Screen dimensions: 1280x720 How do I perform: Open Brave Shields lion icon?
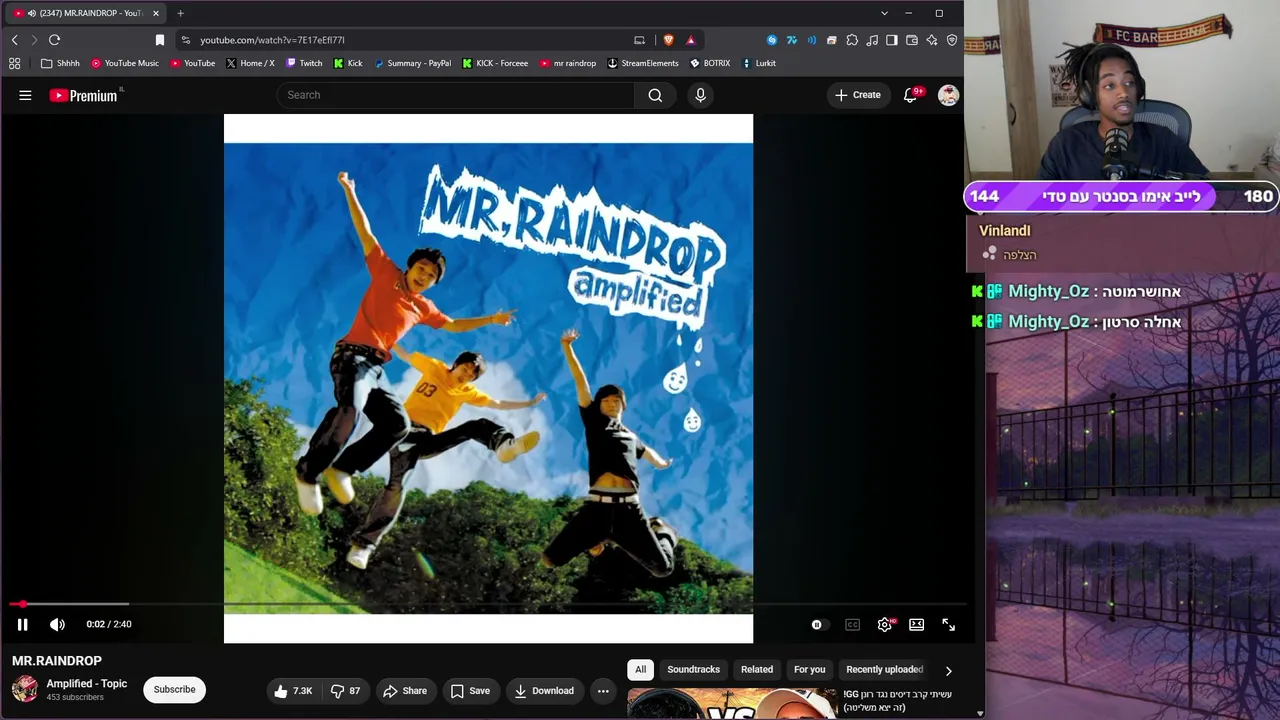pyautogui.click(x=668, y=40)
